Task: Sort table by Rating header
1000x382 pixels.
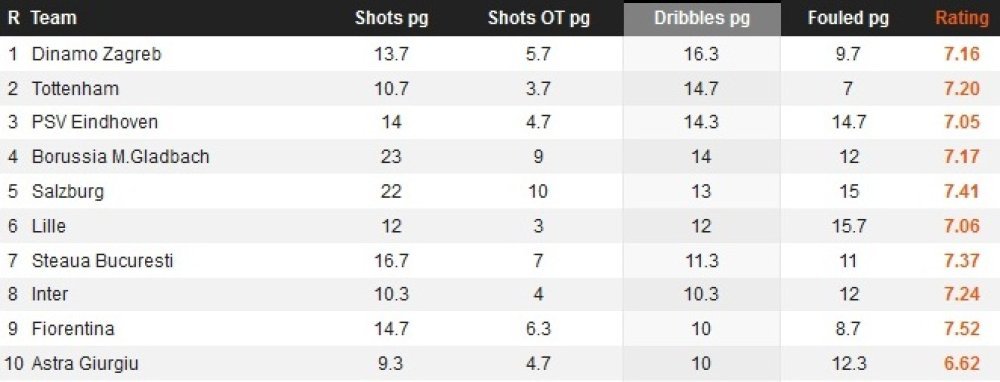Action: coord(962,18)
